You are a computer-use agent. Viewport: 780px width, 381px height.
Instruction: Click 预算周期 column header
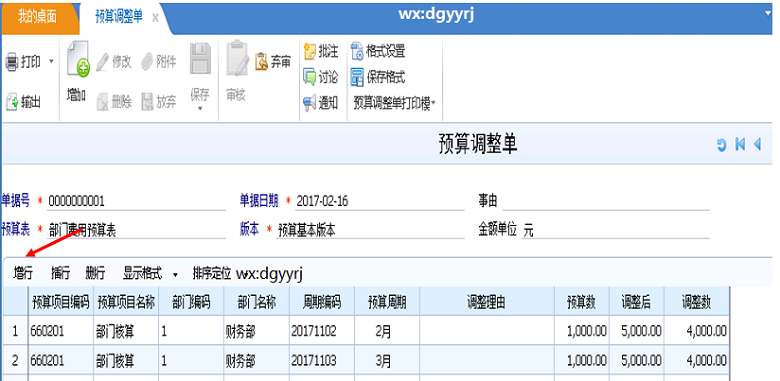point(387,302)
